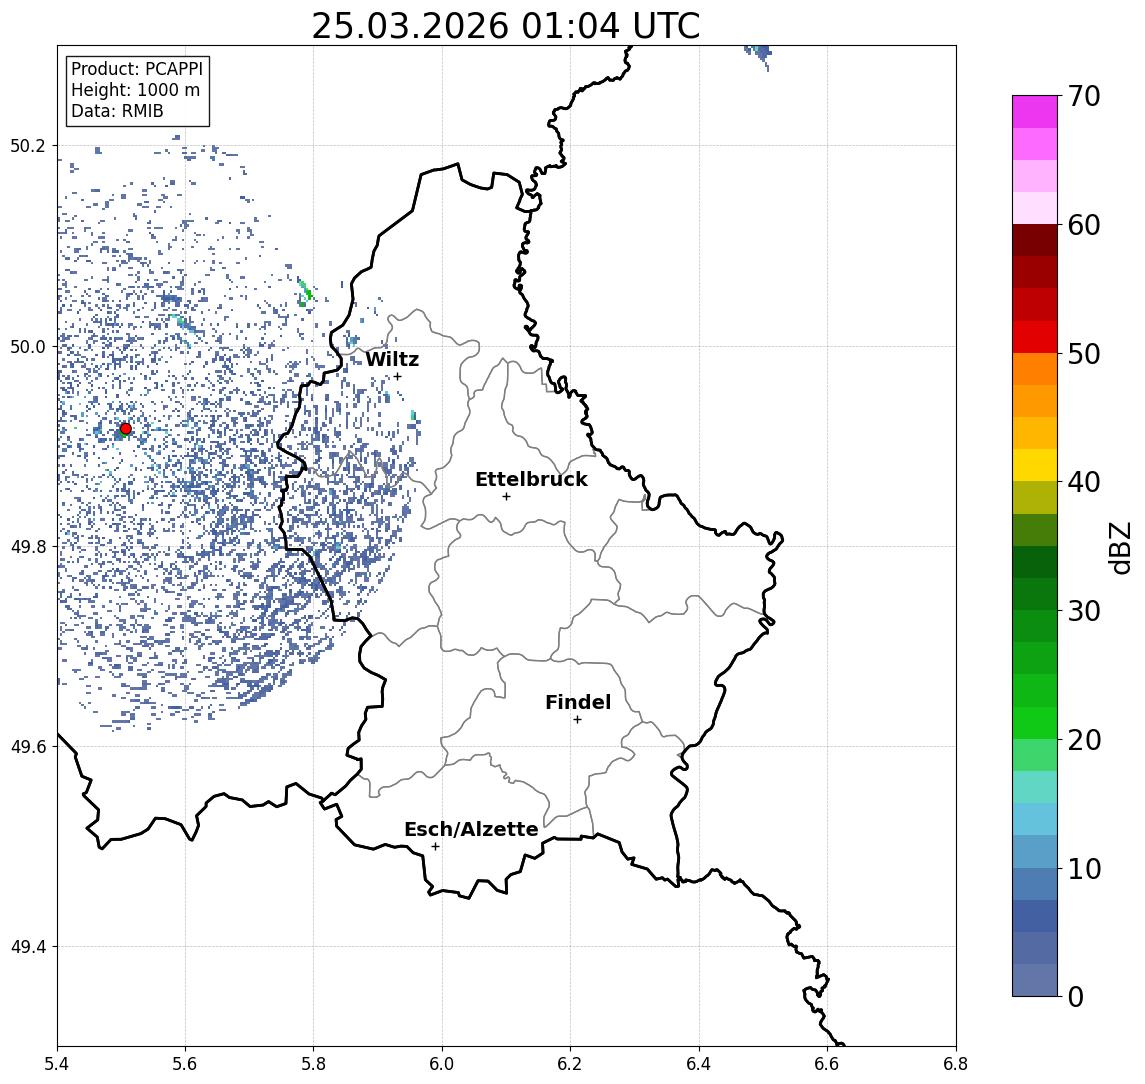Image resolution: width=1145 pixels, height=1084 pixels.
Task: Click the colorbar tick label 50
Action: coord(1084,354)
